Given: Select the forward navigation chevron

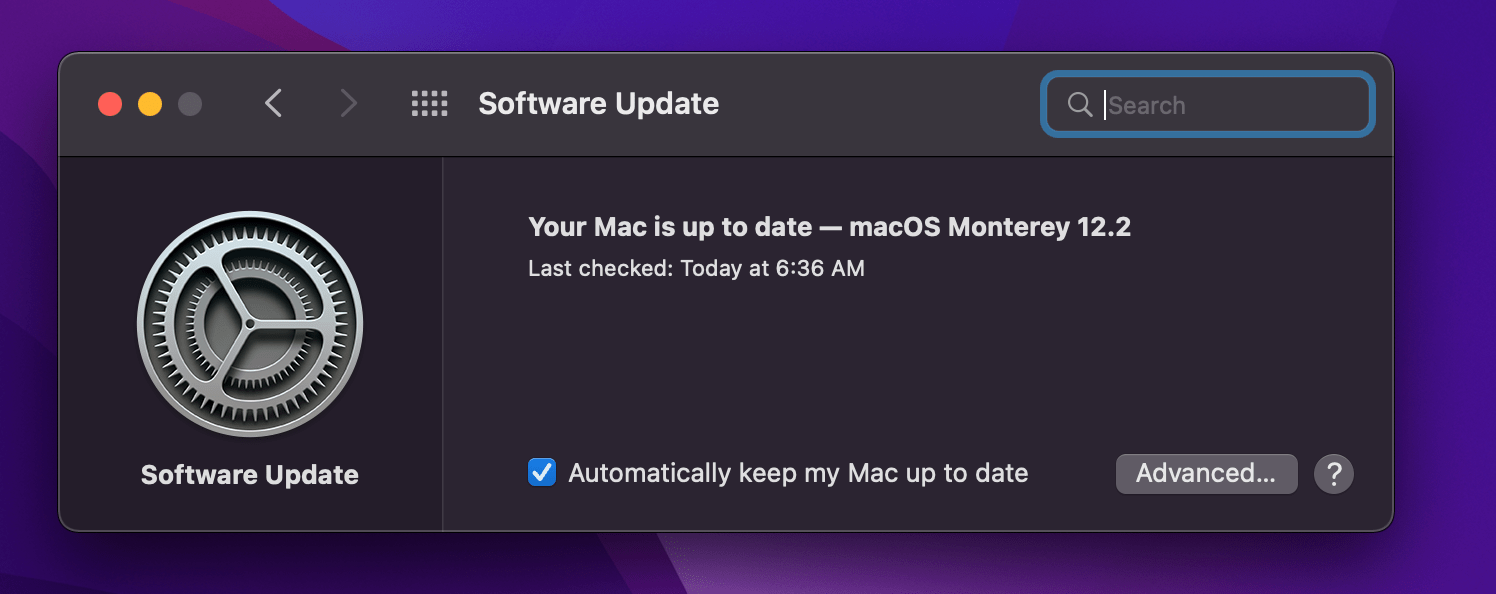Looking at the screenshot, I should [348, 103].
